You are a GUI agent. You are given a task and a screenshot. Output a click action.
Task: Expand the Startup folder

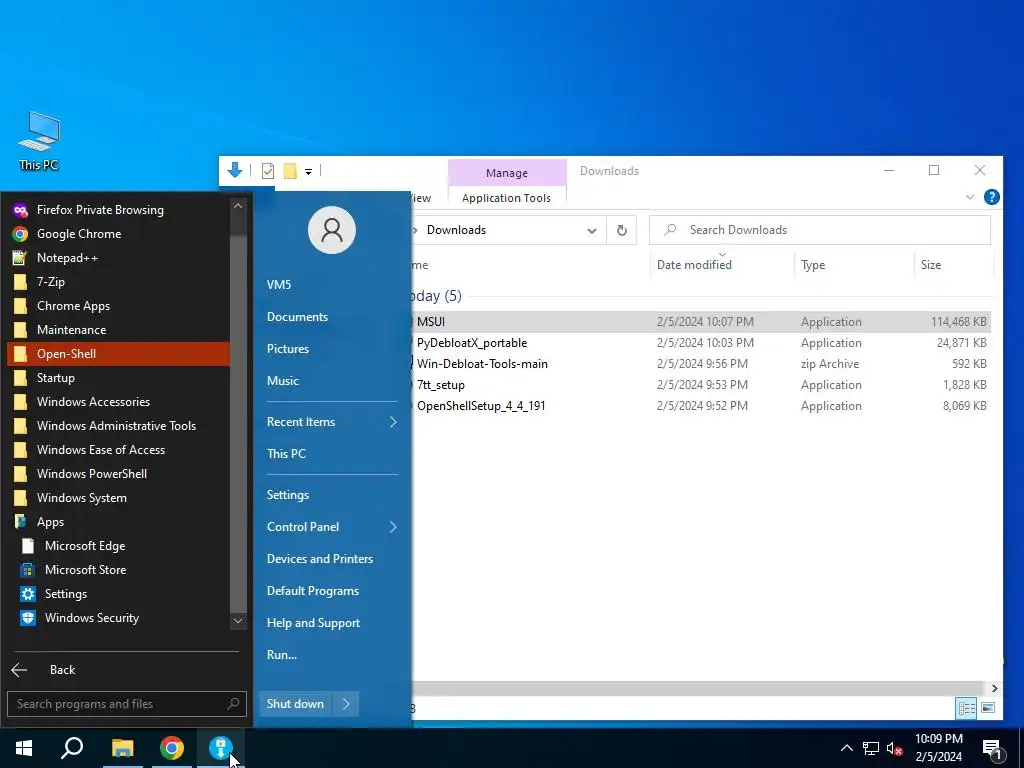tap(118, 377)
